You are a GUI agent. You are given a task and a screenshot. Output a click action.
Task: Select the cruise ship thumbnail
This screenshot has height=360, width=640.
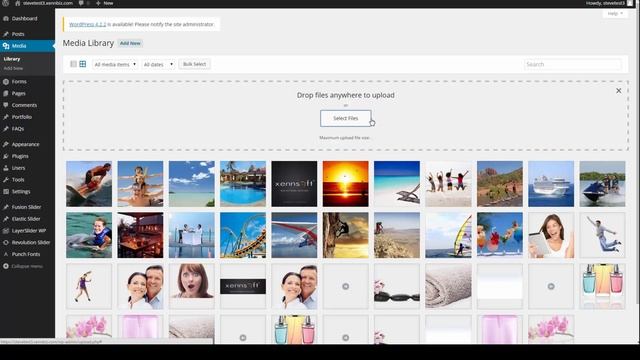click(551, 184)
